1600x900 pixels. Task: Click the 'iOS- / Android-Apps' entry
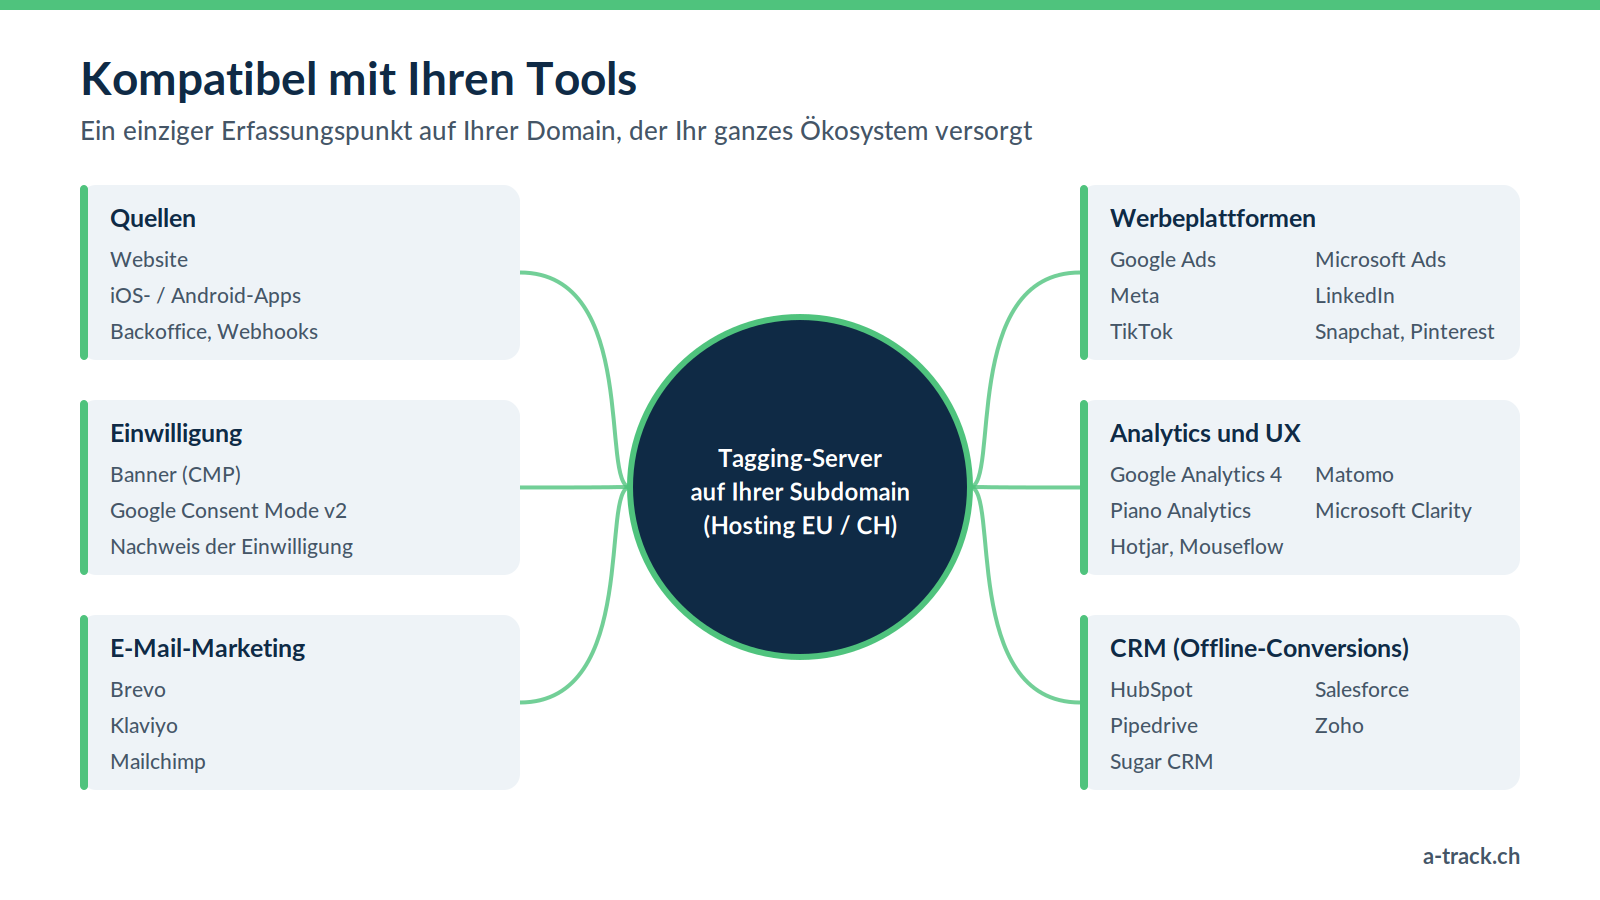[x=205, y=295]
